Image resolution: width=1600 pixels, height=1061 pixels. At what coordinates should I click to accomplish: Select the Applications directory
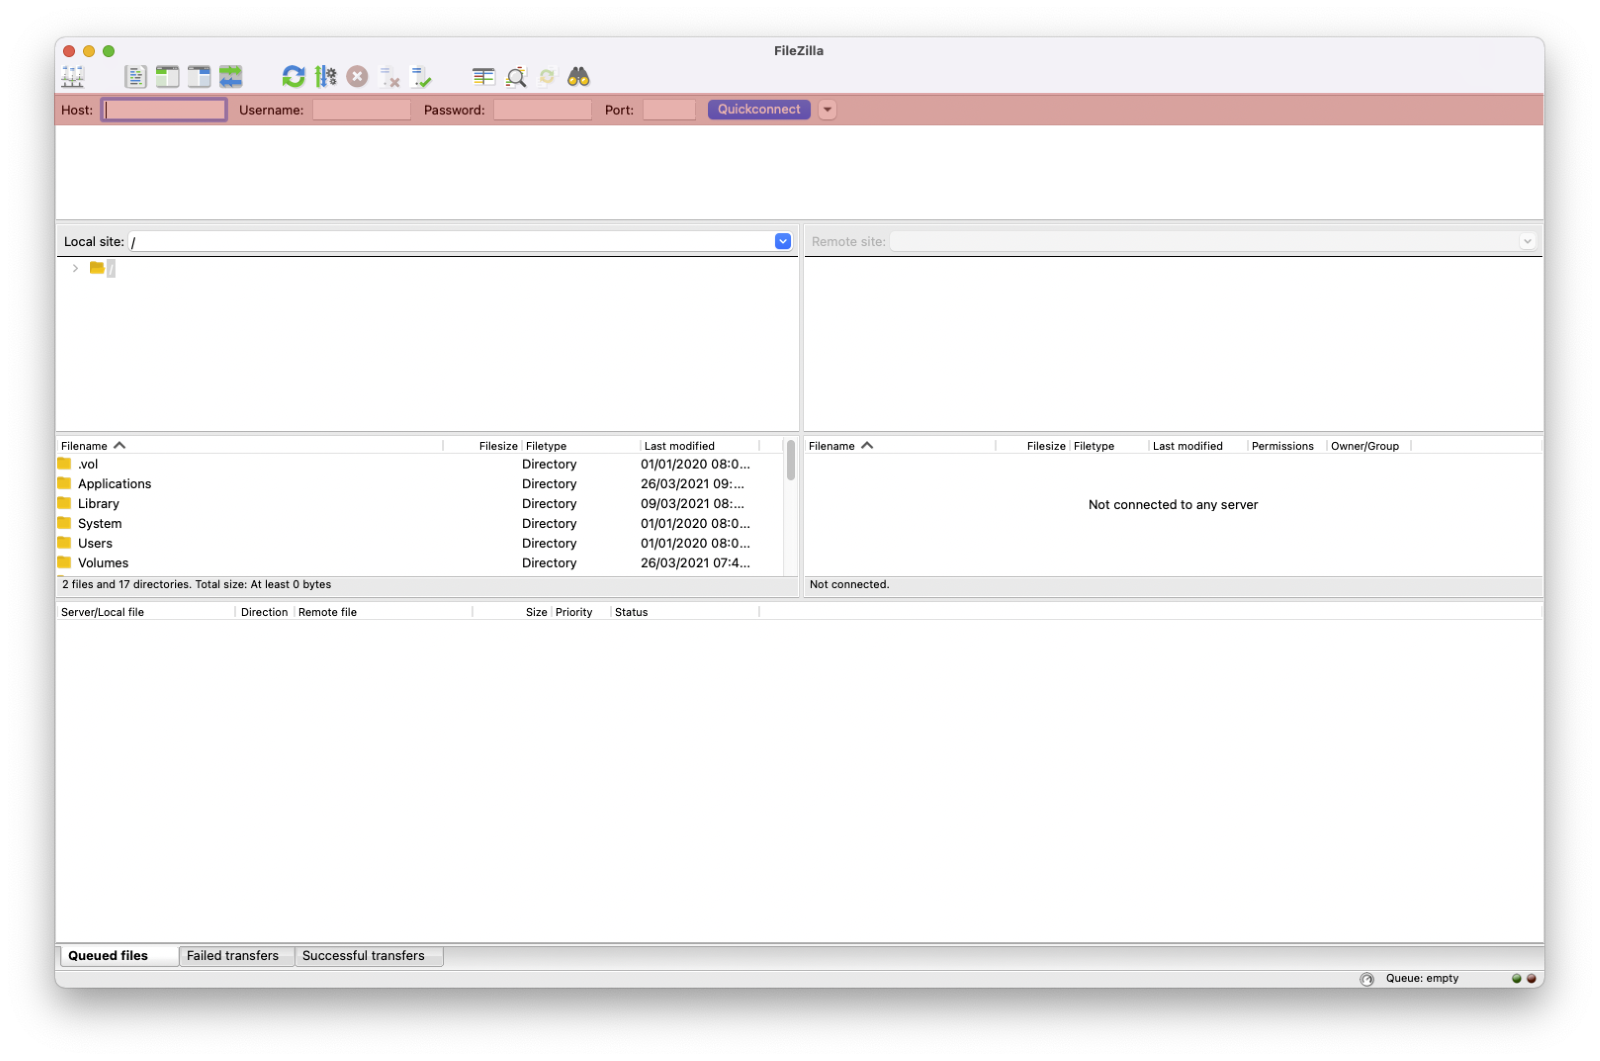coord(420,484)
